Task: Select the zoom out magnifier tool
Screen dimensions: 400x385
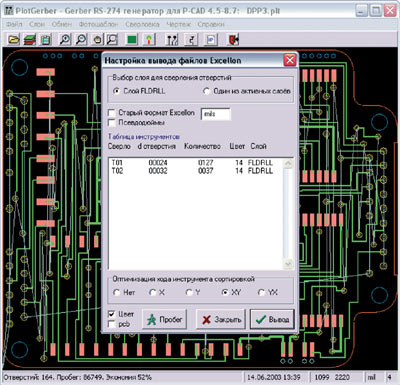Action: [81, 40]
